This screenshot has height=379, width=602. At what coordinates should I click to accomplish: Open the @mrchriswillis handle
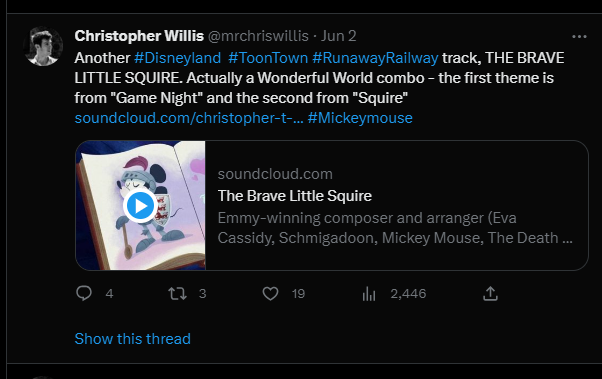click(258, 36)
